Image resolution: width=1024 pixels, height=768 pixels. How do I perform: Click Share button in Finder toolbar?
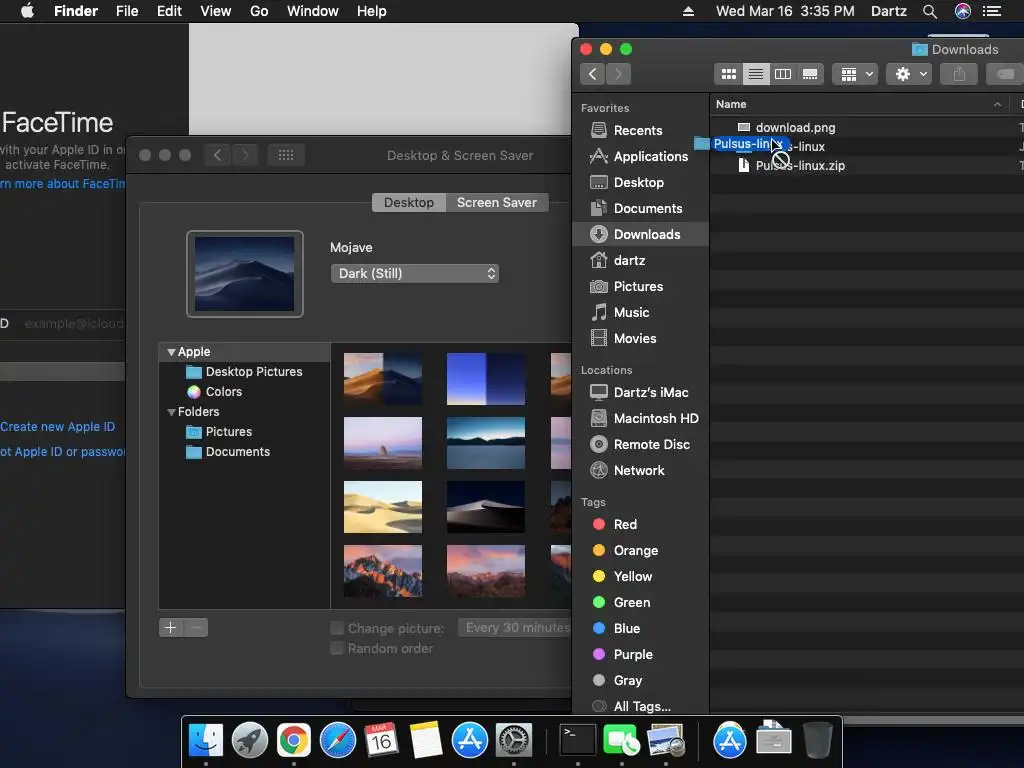pos(959,74)
